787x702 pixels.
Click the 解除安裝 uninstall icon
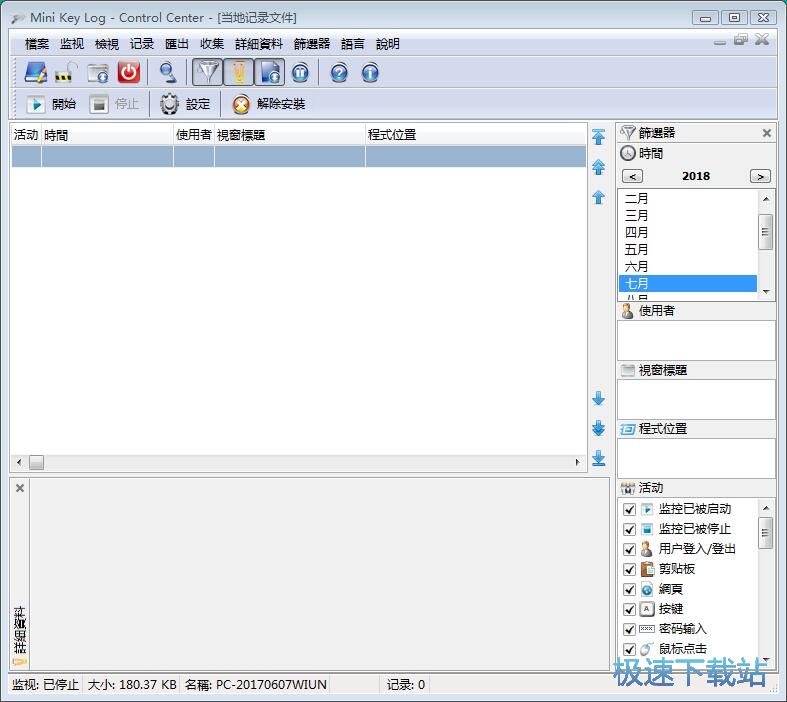tap(241, 104)
